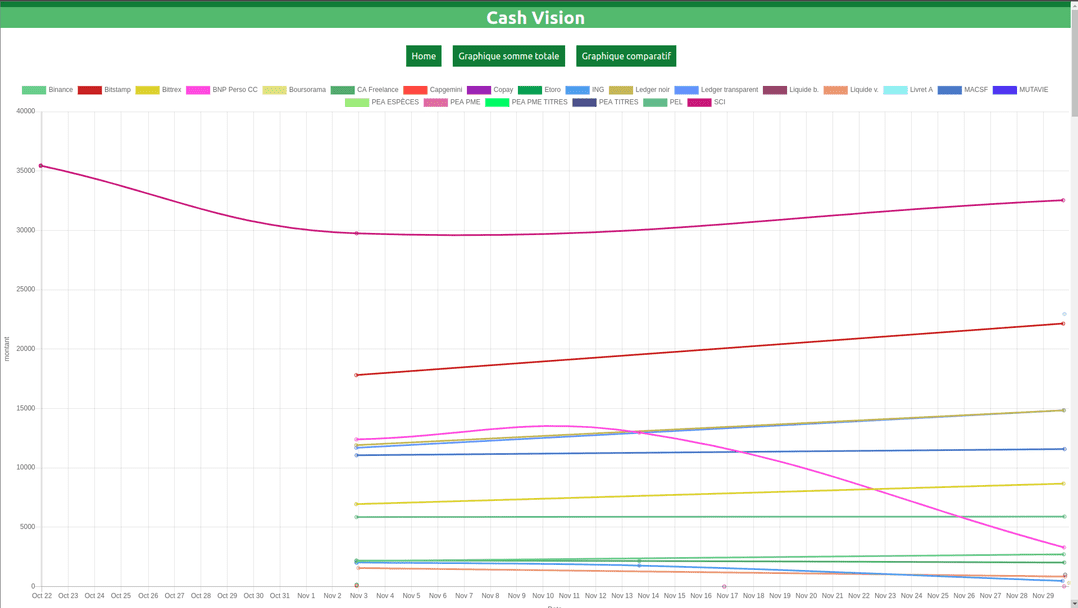
Task: Toggle Liquide v. legend entry
Action: (851, 90)
